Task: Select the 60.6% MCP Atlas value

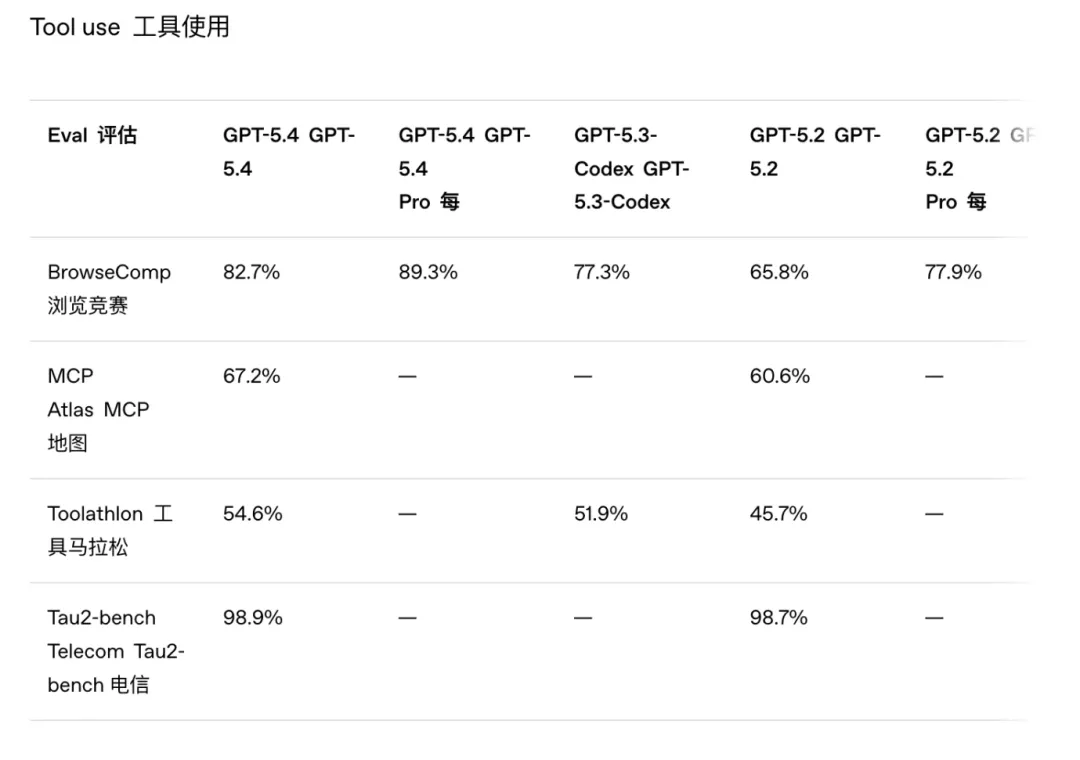Action: coord(779,376)
